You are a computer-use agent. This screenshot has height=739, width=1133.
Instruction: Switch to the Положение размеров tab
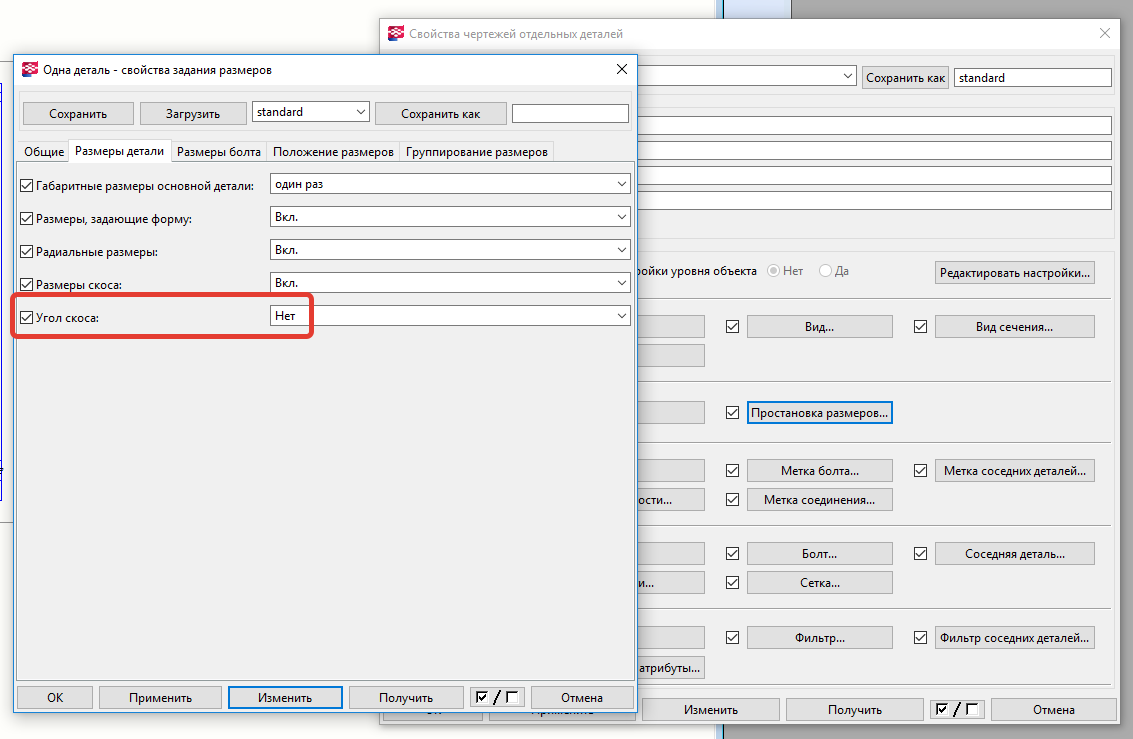pos(333,152)
